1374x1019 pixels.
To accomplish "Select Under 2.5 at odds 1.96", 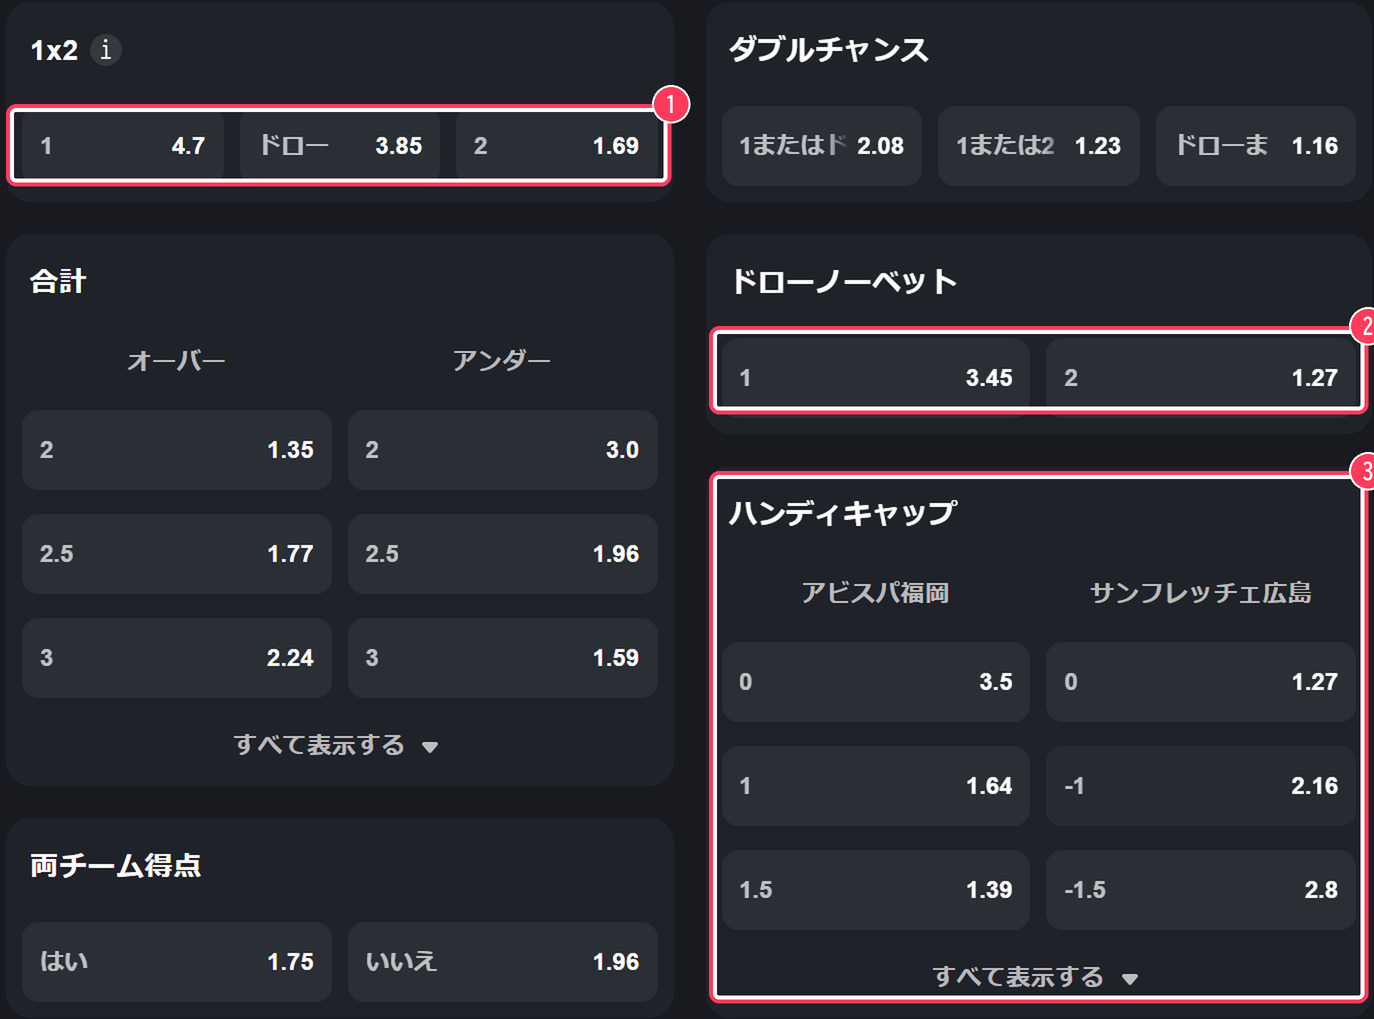I will [503, 554].
